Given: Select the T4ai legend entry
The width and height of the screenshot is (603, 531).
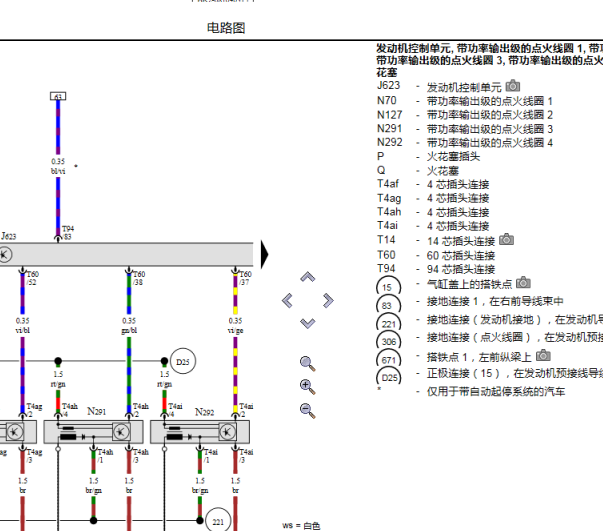Looking at the screenshot, I should click(x=433, y=226).
